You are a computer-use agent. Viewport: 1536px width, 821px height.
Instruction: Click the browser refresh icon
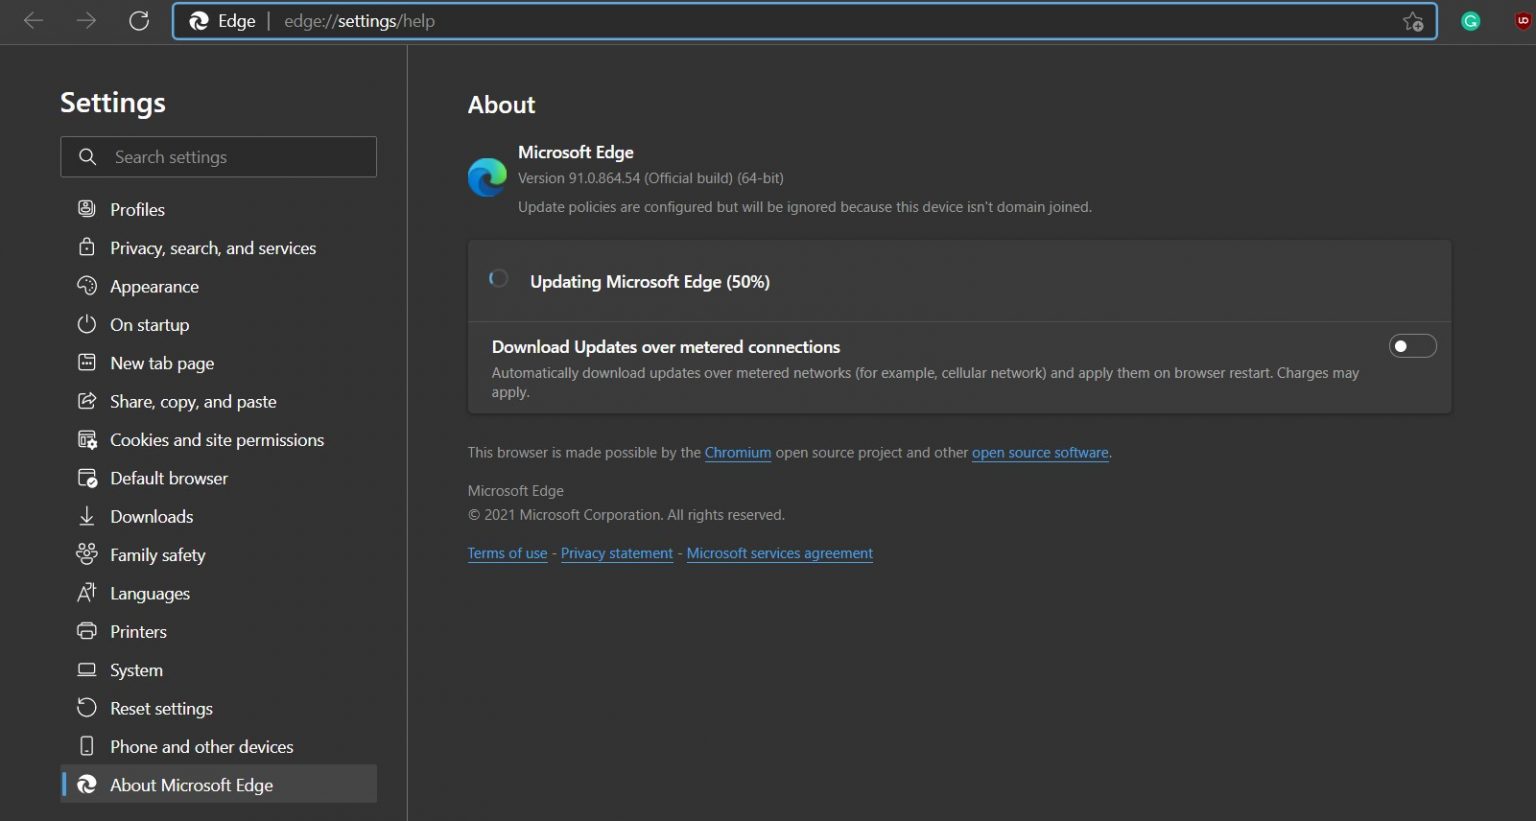(x=139, y=21)
